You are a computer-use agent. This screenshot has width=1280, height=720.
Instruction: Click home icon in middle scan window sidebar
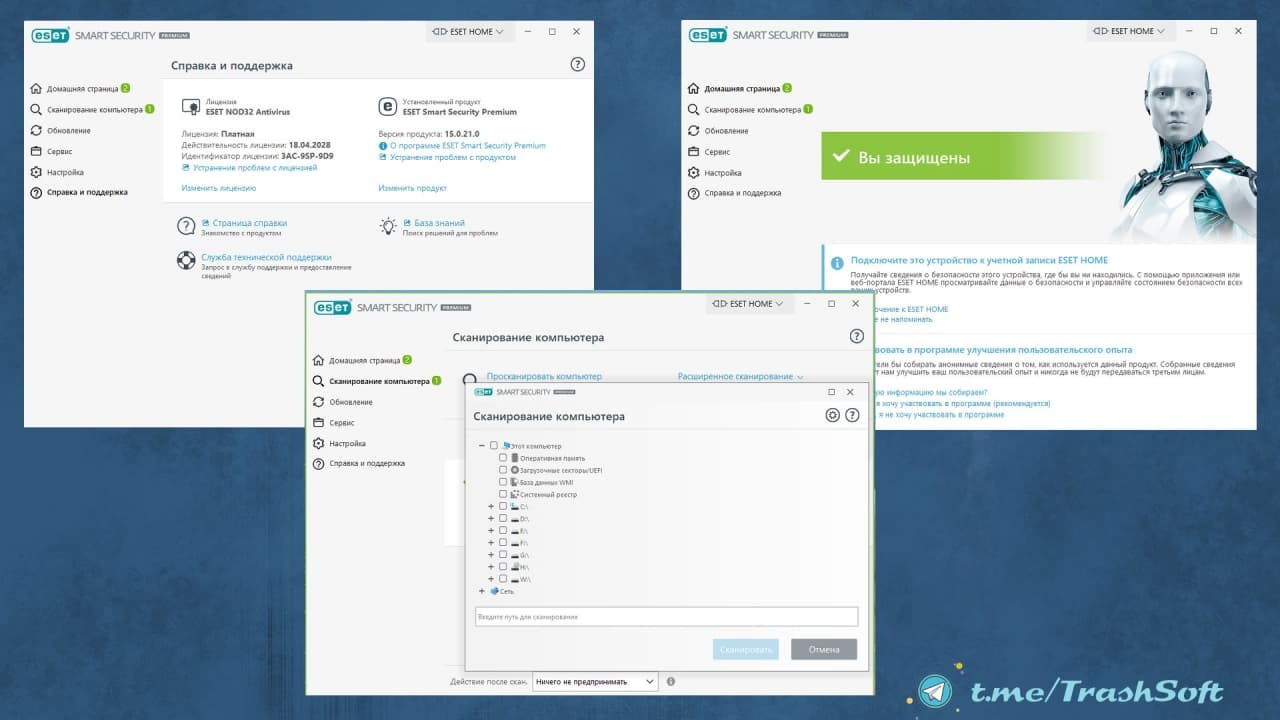click(318, 360)
